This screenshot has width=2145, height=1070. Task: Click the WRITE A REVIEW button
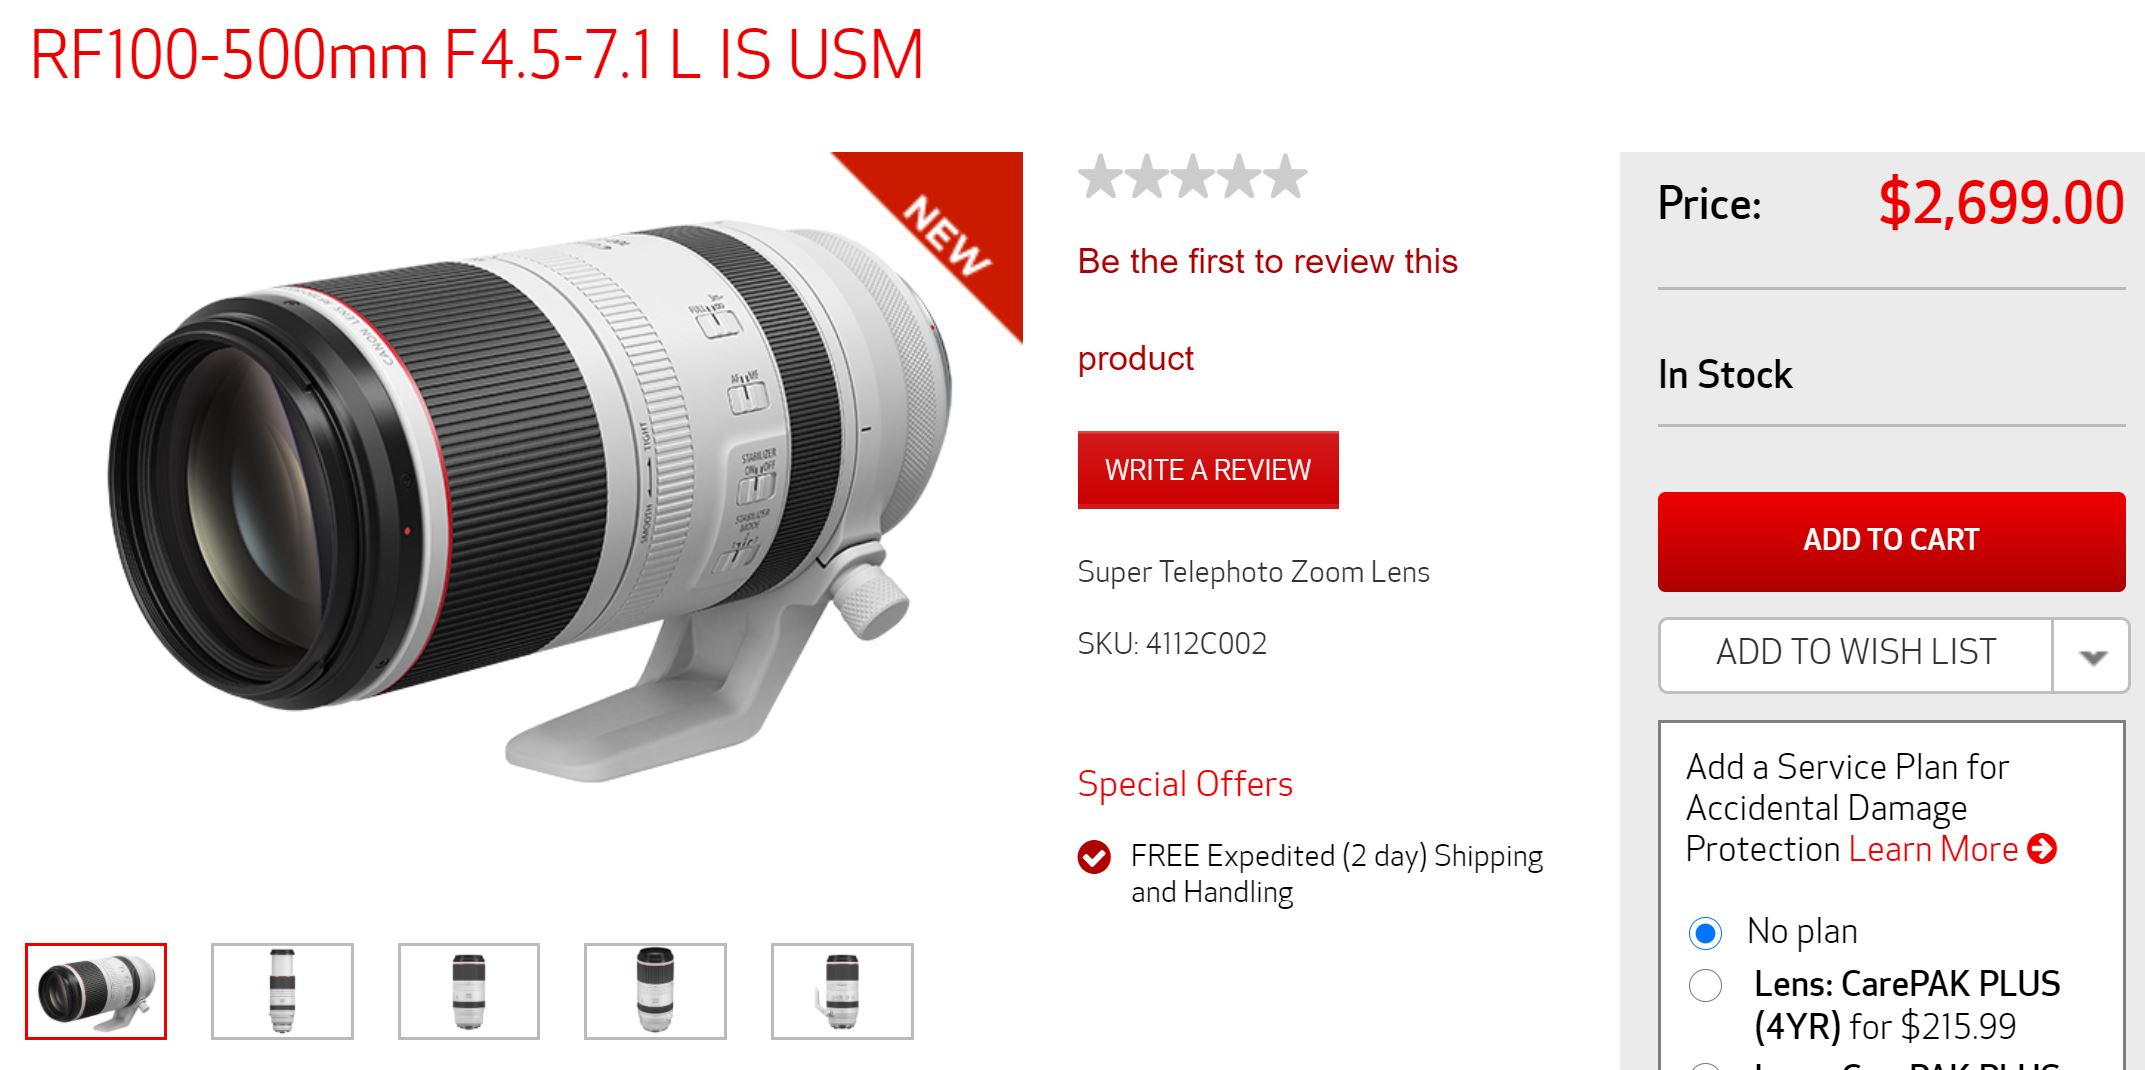click(1208, 470)
